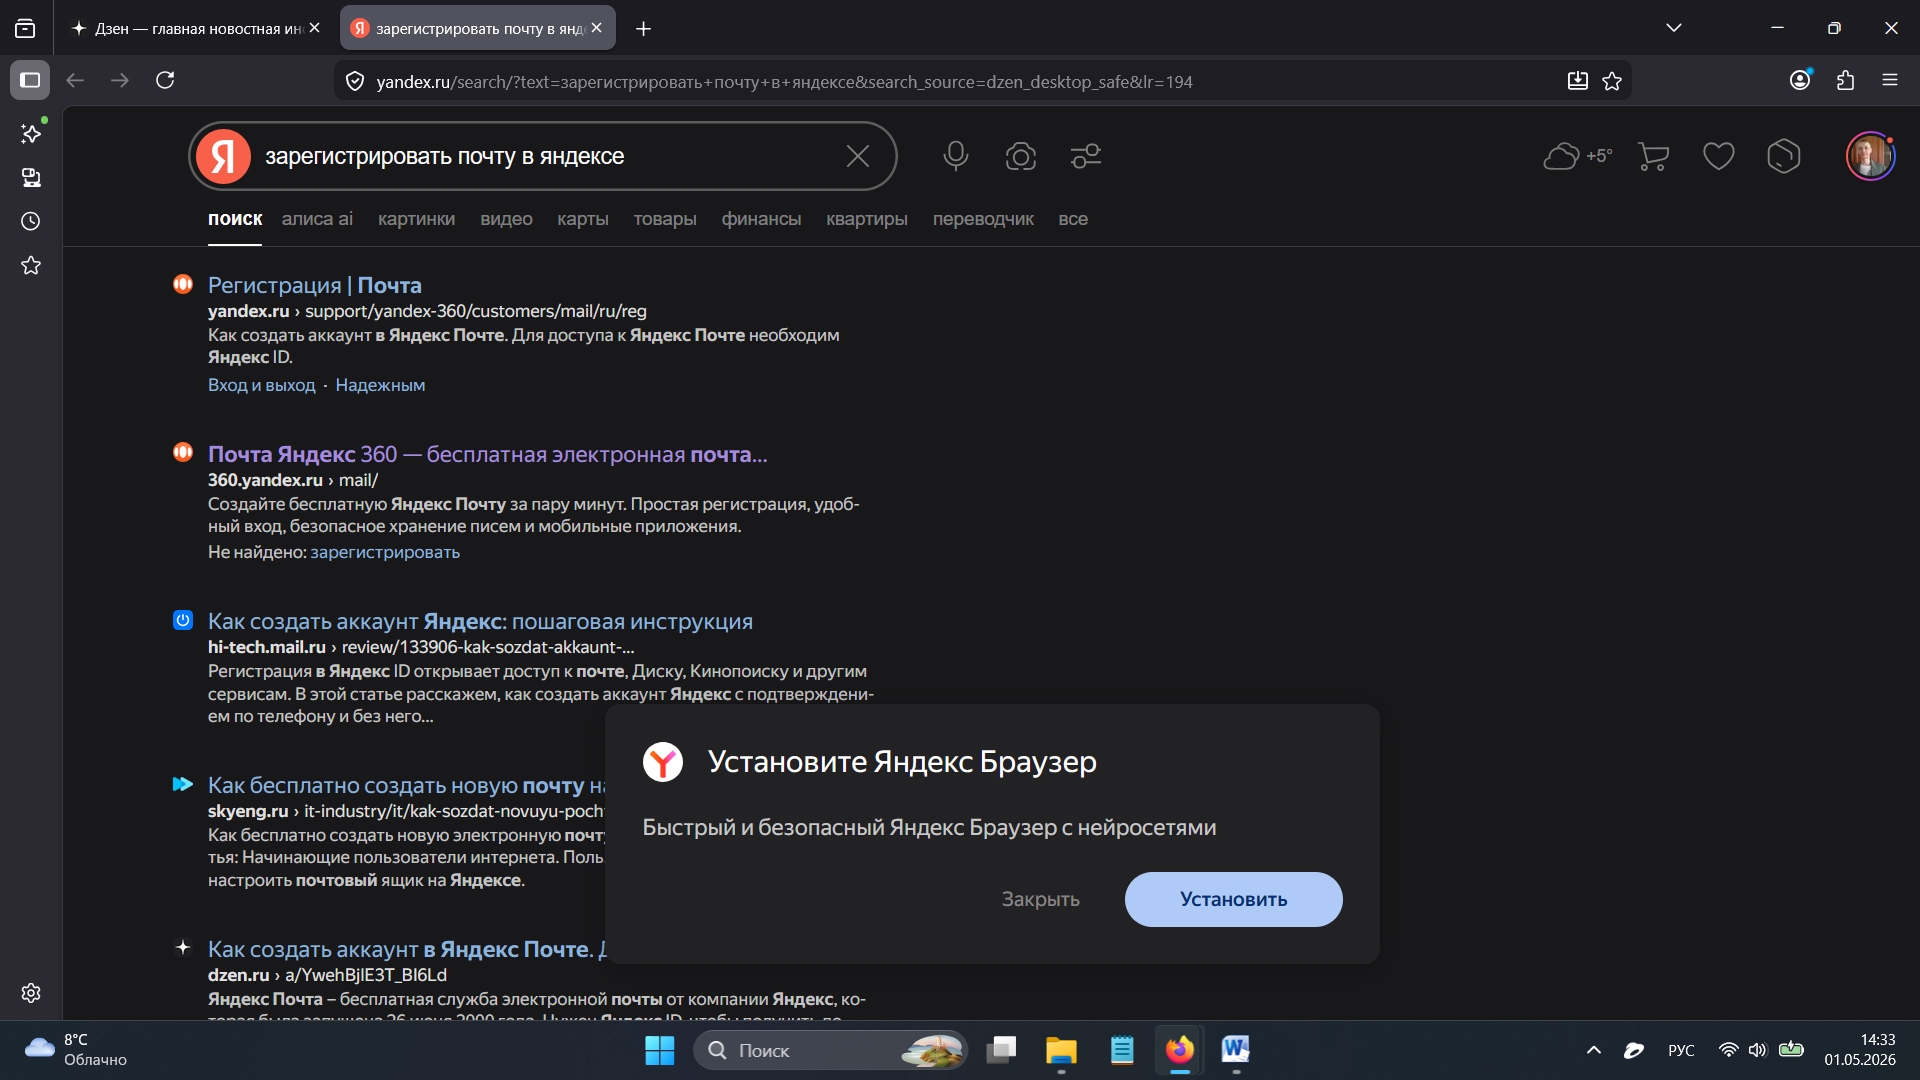Click the install/download icon in address bar
Screen dimensions: 1920x1080
pyautogui.click(x=1578, y=81)
